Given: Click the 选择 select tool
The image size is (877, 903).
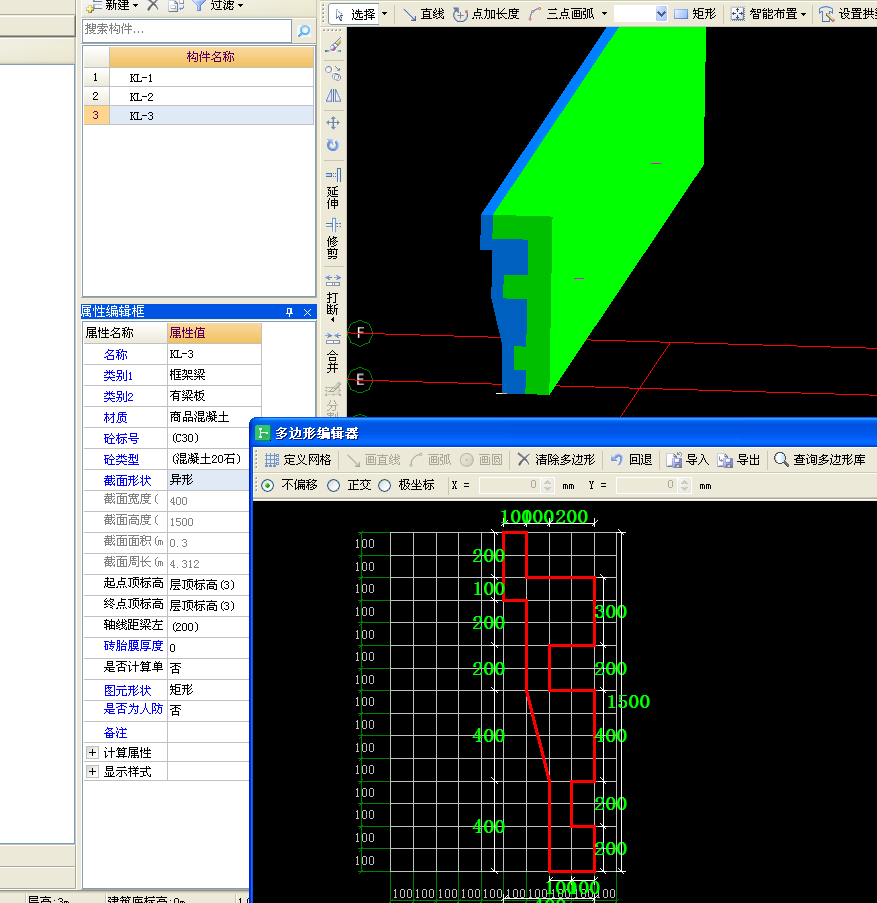Looking at the screenshot, I should click(355, 14).
